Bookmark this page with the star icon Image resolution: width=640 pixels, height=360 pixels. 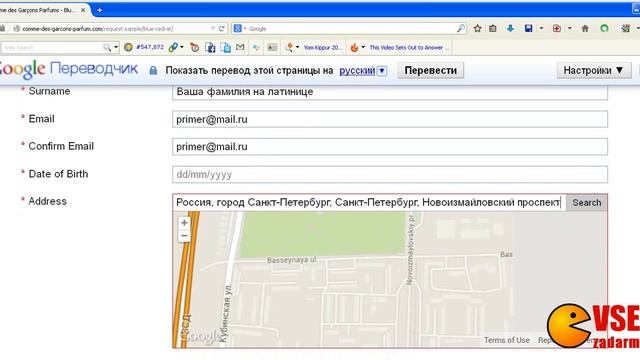coord(478,28)
